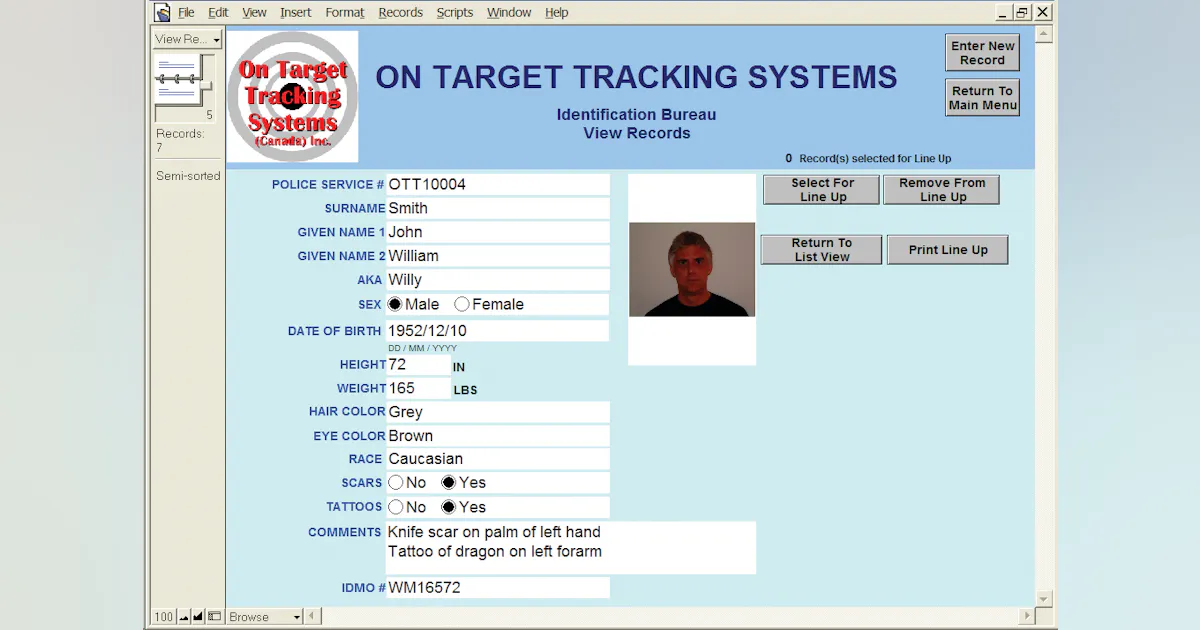Select the Male radio button
This screenshot has width=1200, height=630.
tap(395, 304)
